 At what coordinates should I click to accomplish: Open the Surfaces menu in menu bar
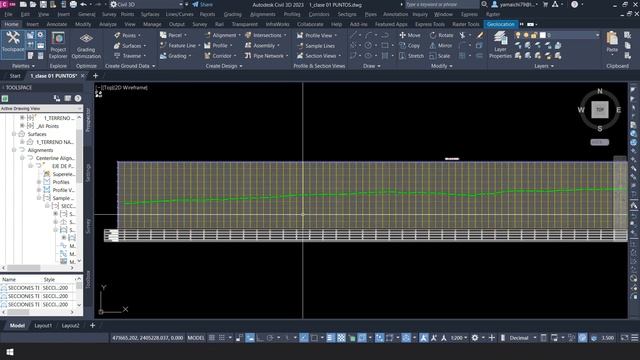(150, 14)
